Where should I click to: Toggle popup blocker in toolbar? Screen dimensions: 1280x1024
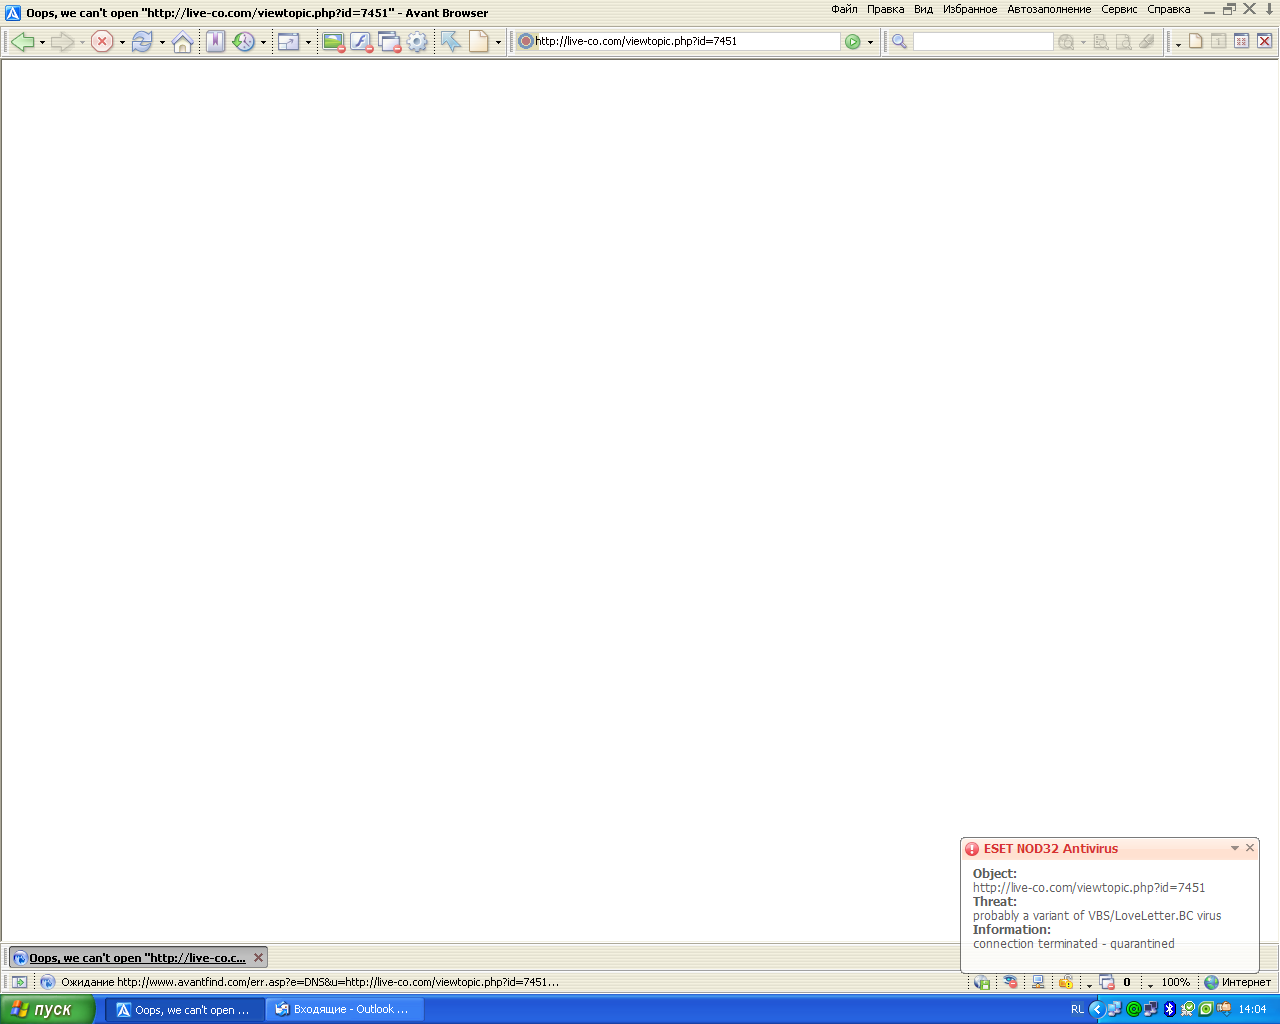pos(389,42)
